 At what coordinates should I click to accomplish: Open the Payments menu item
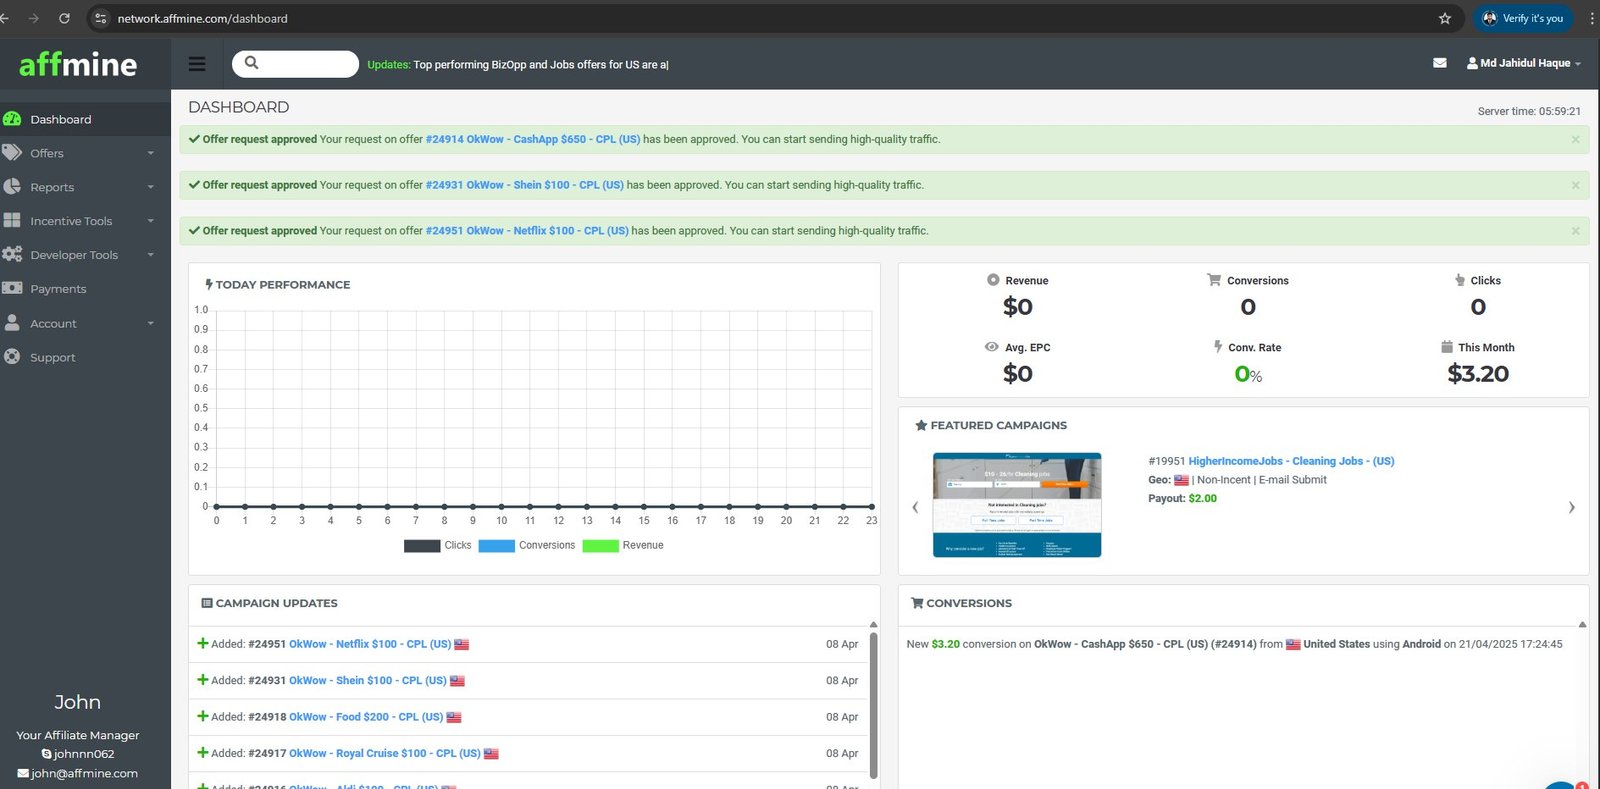(x=85, y=289)
